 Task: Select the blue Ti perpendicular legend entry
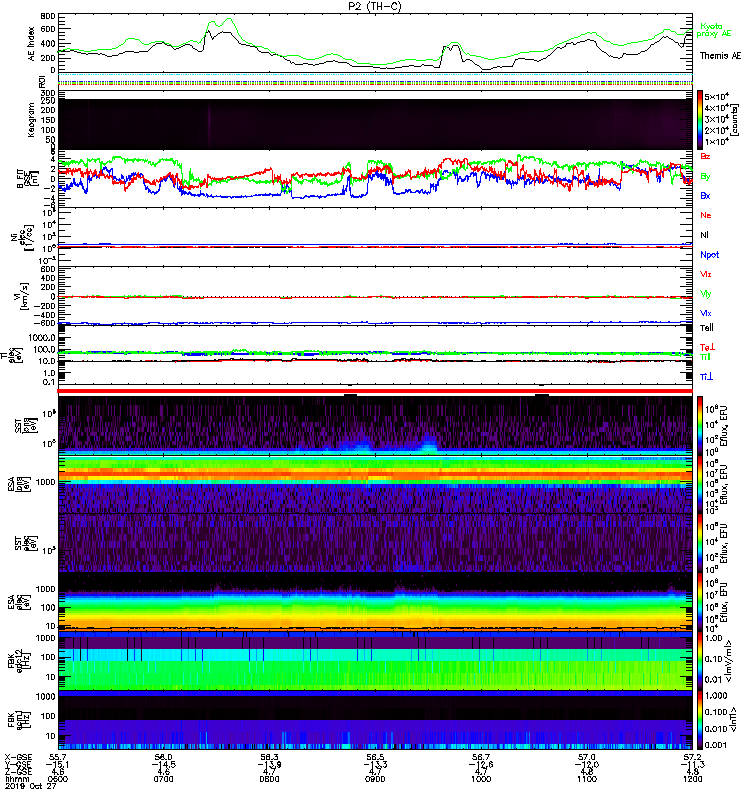pos(706,377)
